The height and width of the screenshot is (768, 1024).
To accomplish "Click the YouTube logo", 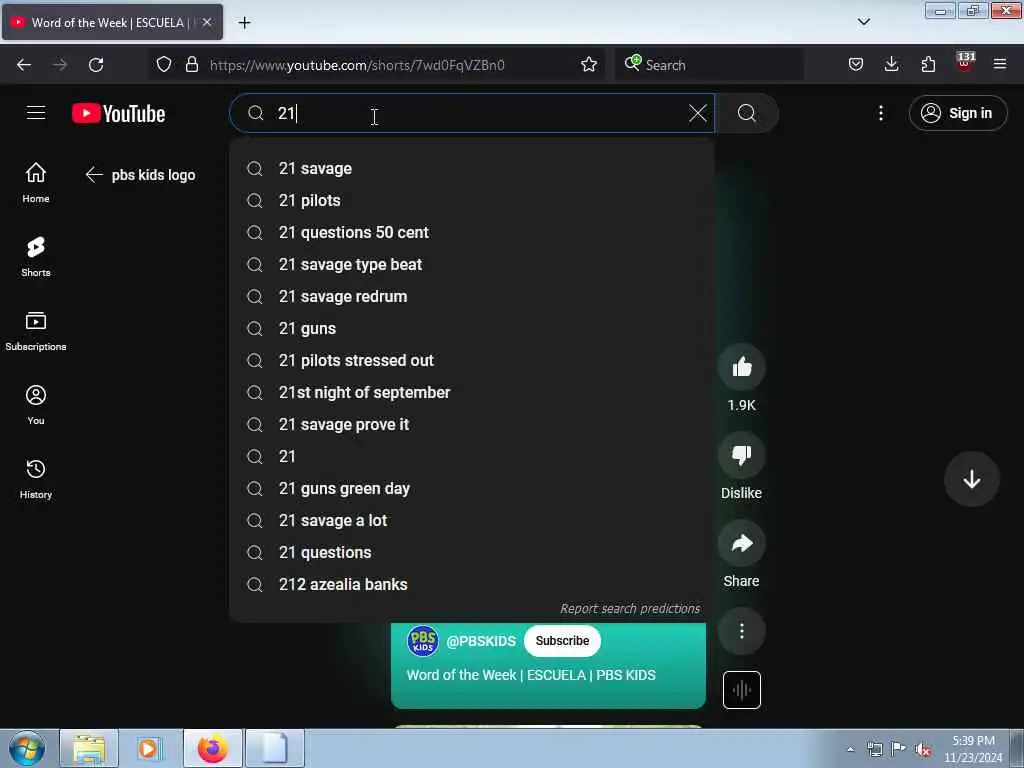I will click(118, 113).
